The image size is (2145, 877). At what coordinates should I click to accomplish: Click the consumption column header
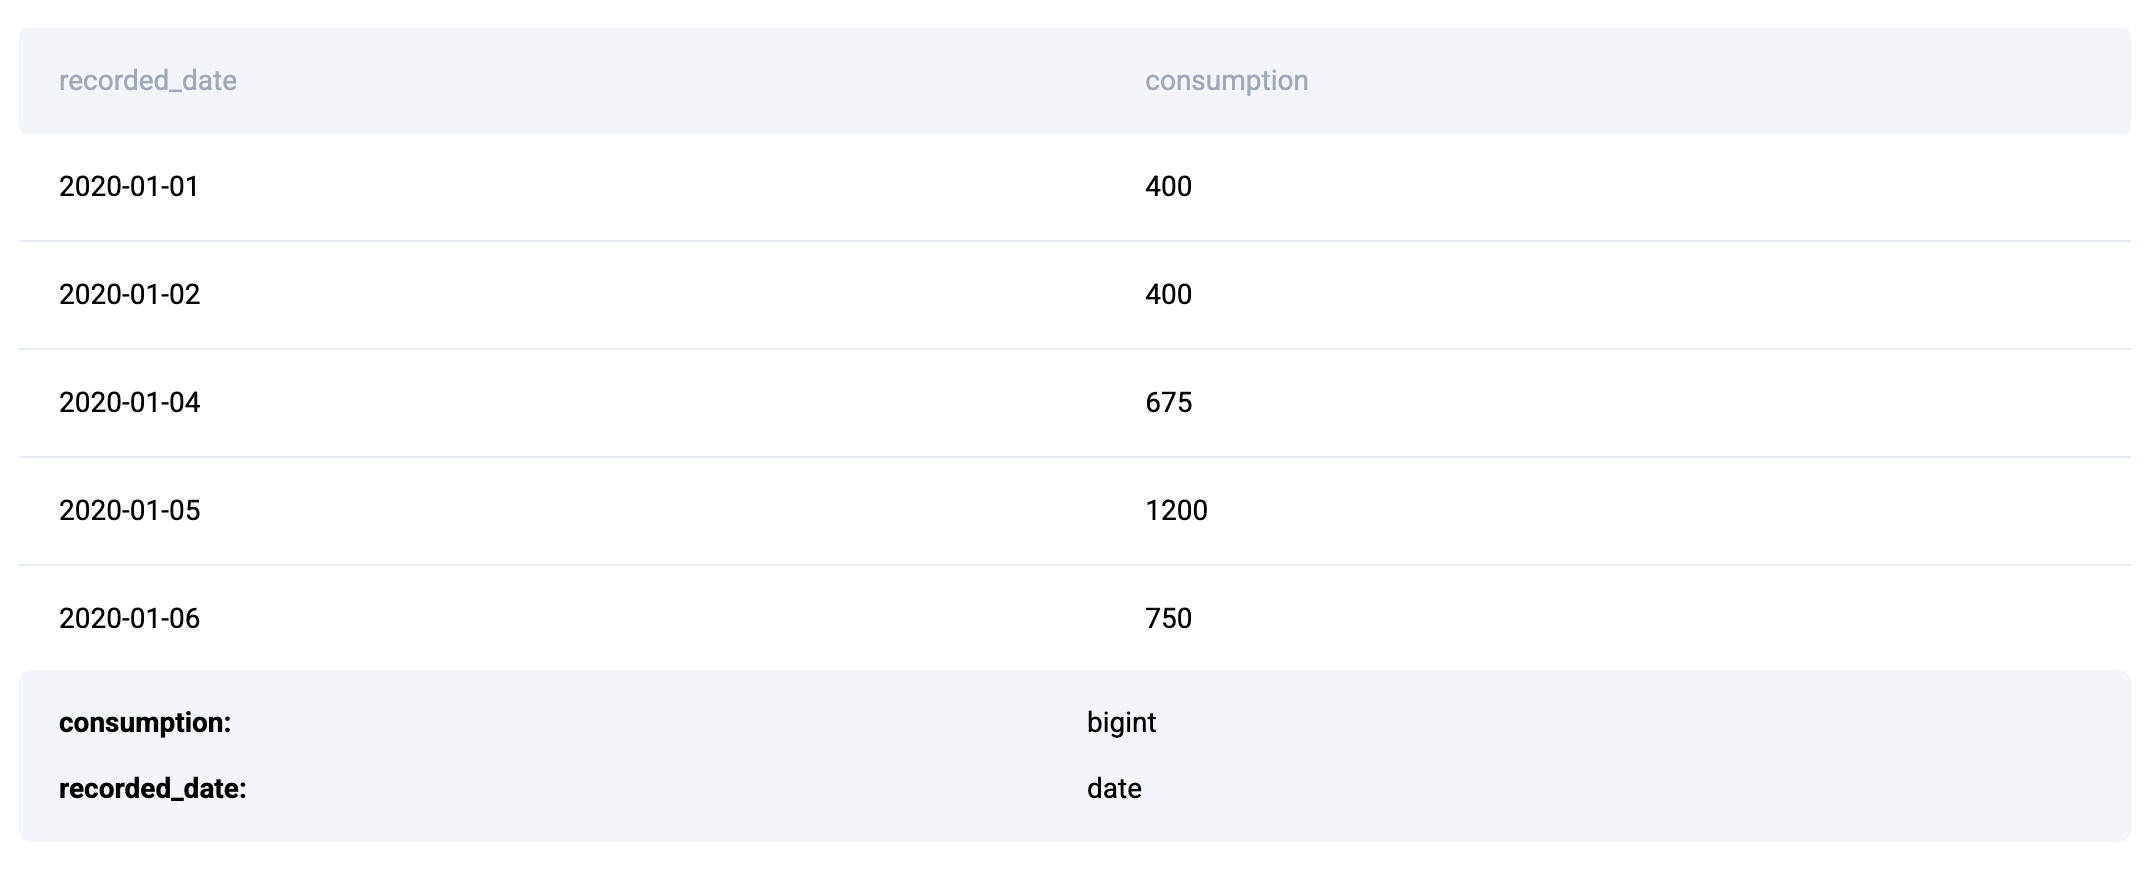pos(1226,80)
